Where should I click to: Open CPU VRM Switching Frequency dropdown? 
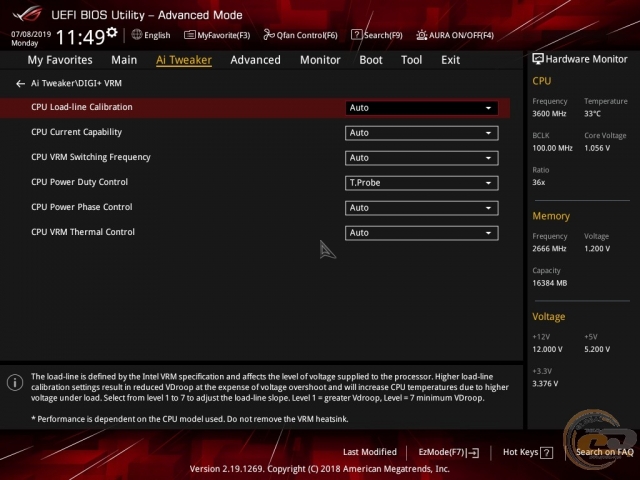tap(422, 158)
